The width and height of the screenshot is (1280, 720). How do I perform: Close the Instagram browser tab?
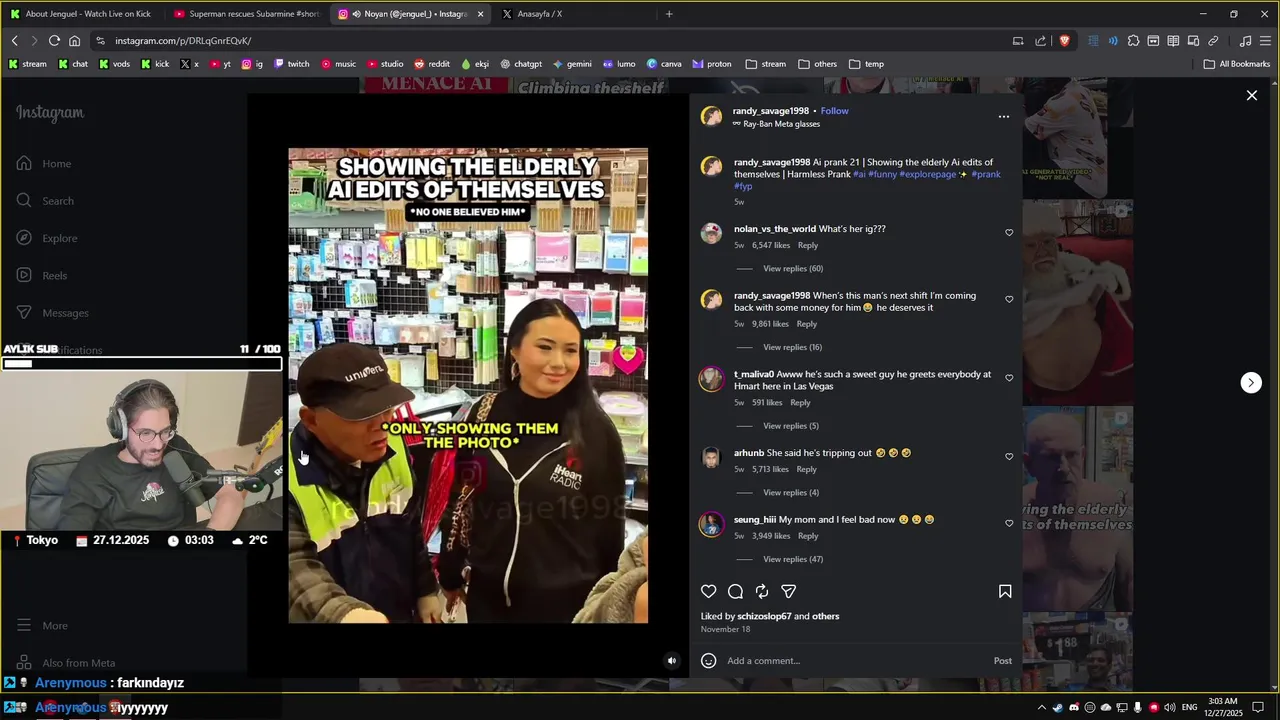[x=481, y=14]
